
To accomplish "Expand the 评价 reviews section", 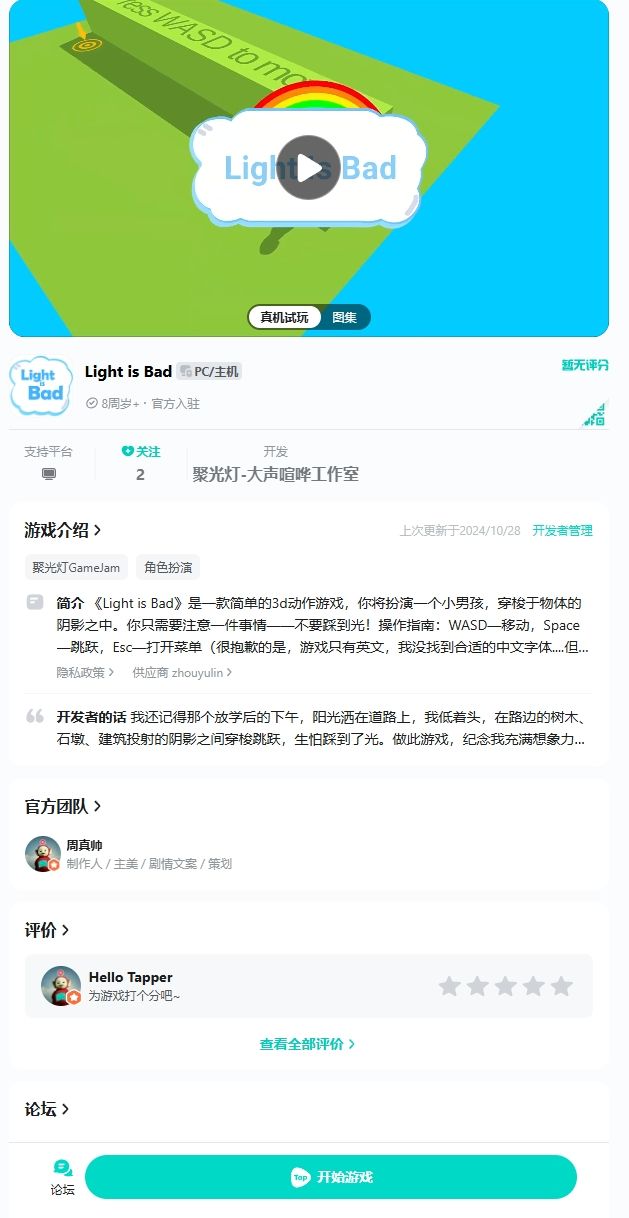I will [47, 930].
